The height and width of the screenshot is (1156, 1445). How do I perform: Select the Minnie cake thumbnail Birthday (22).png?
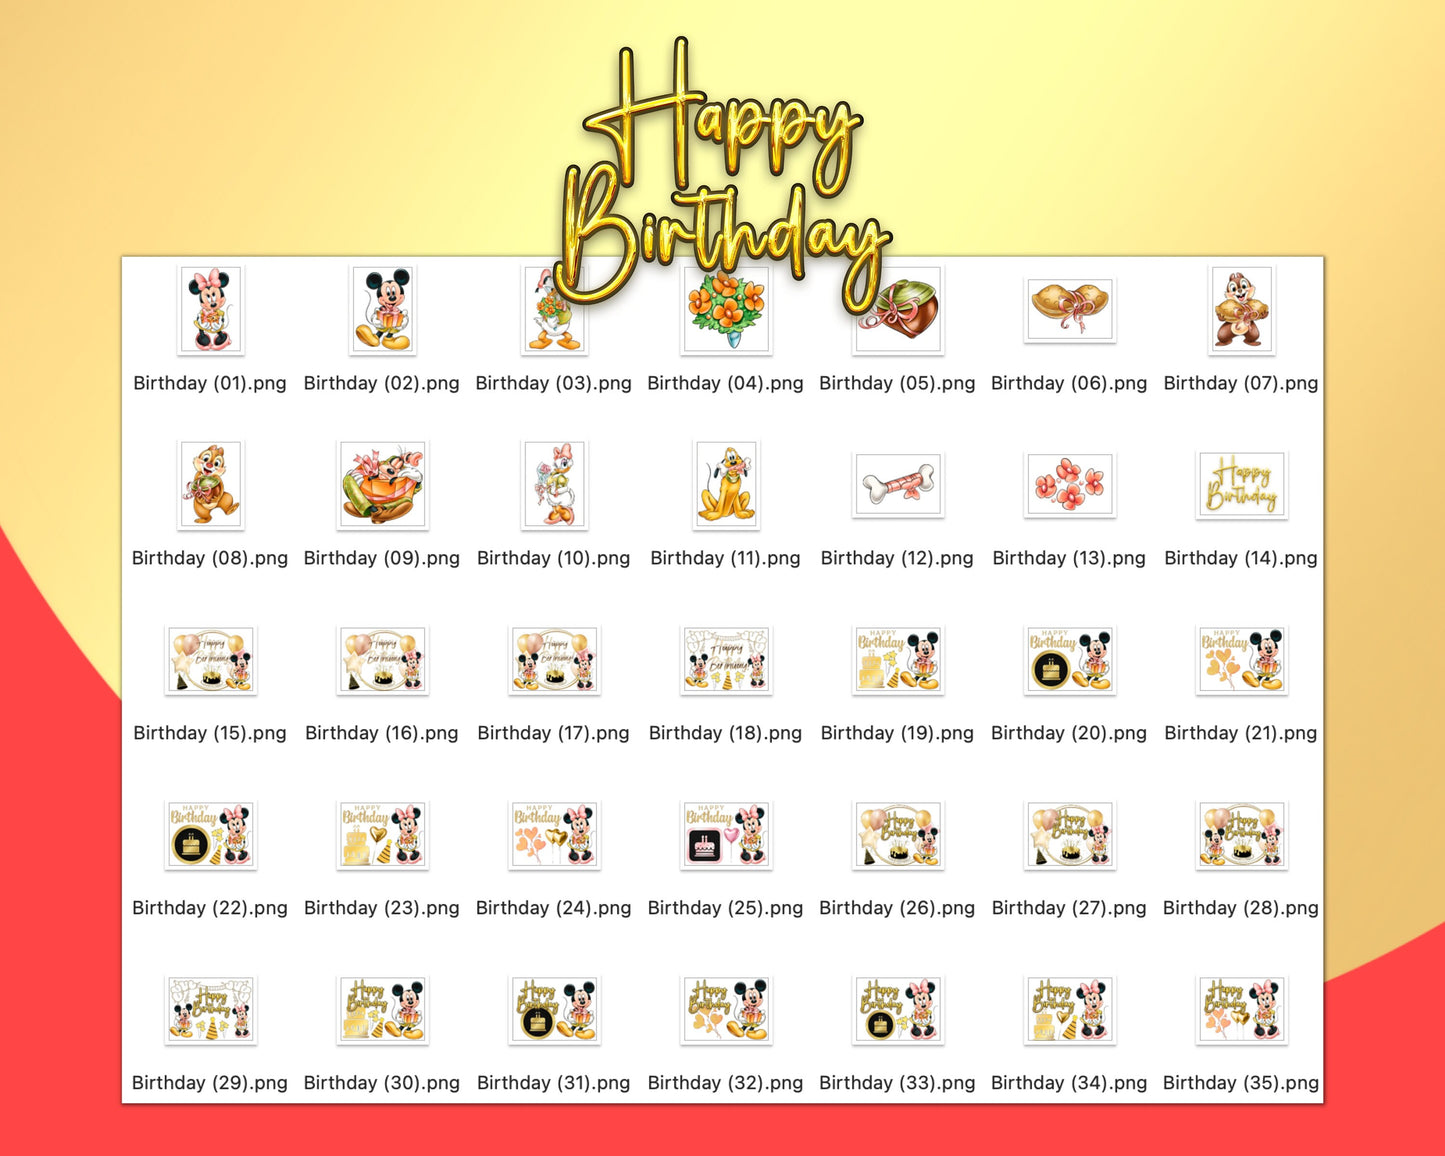(210, 835)
